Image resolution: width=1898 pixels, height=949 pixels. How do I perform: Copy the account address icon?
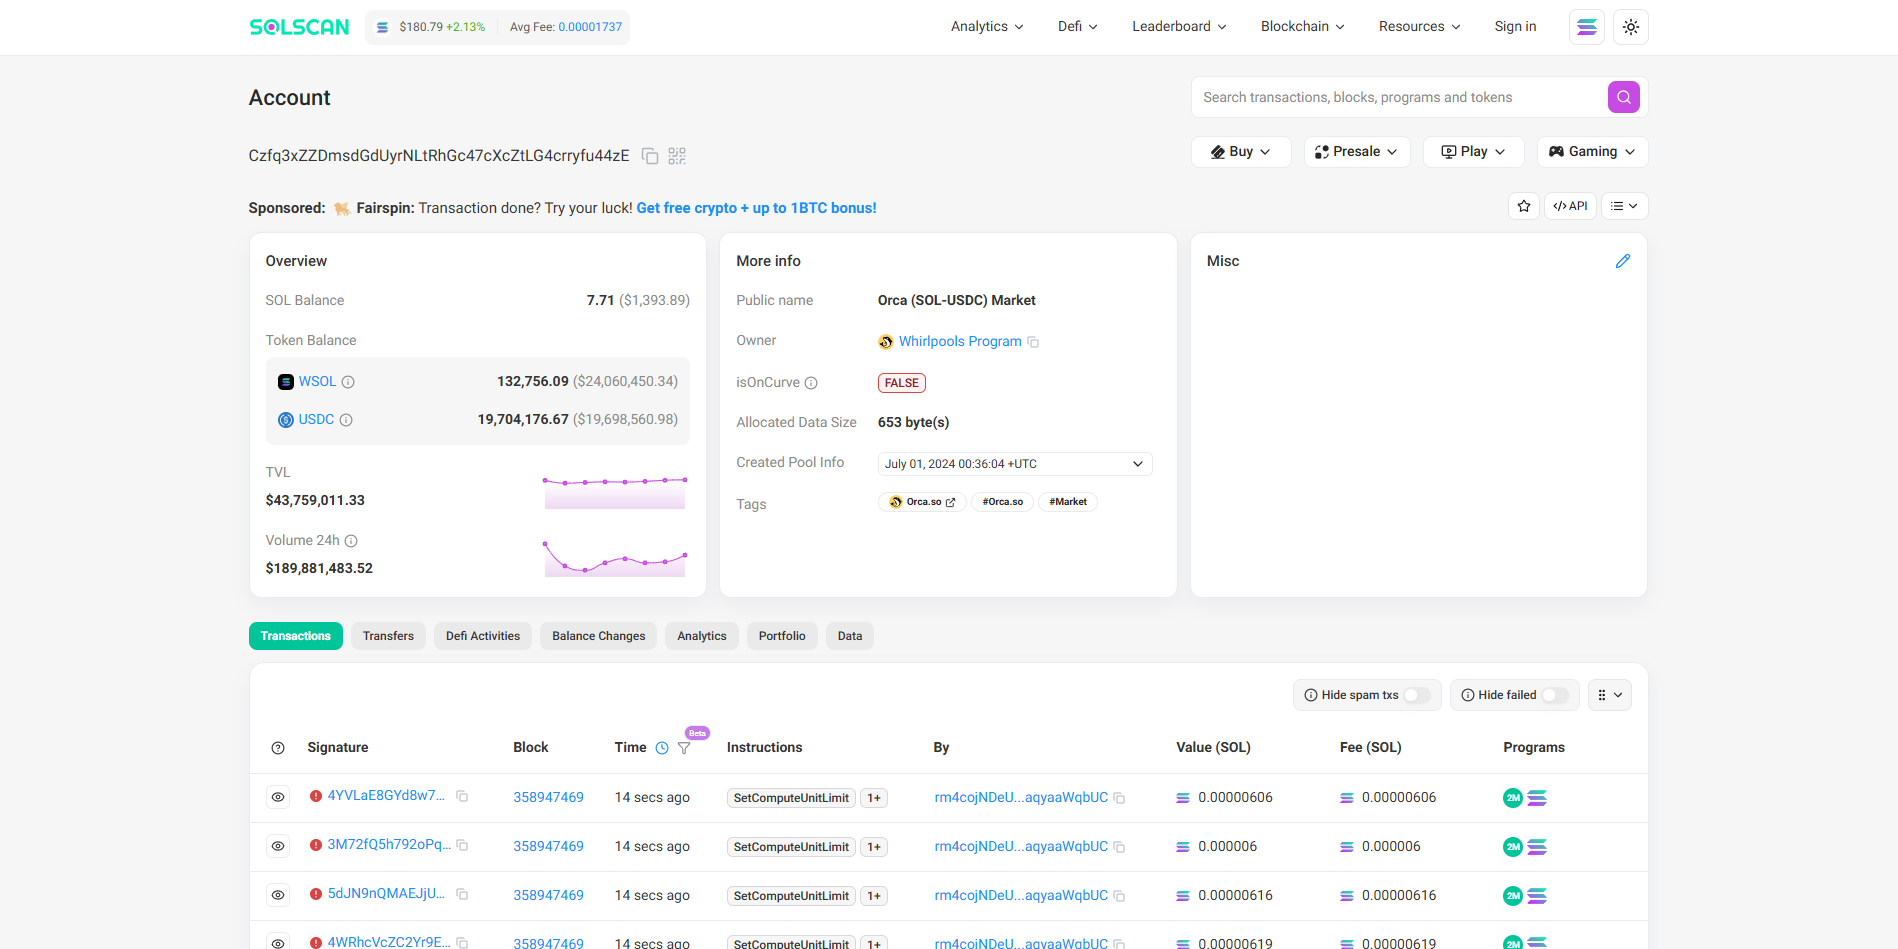[x=650, y=156]
